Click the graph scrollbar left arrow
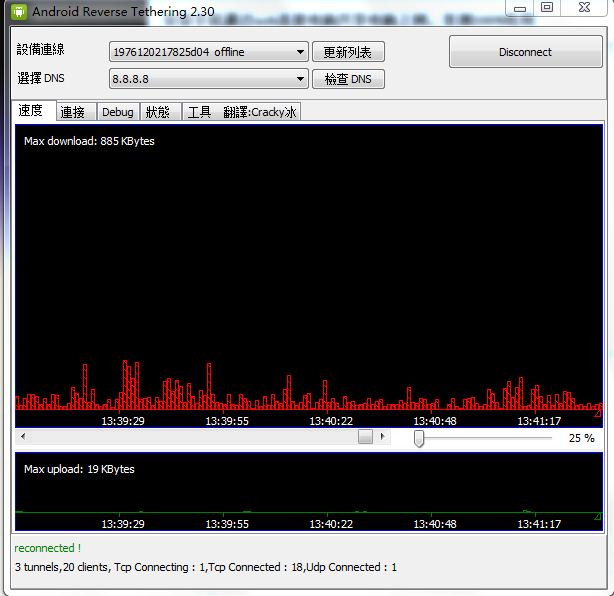The width and height of the screenshot is (614, 596). (x=23, y=436)
